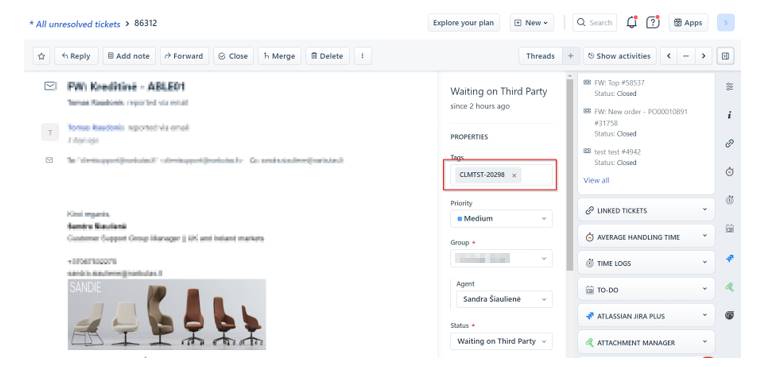Open the New menu
The width and height of the screenshot is (779, 367).
tap(532, 23)
